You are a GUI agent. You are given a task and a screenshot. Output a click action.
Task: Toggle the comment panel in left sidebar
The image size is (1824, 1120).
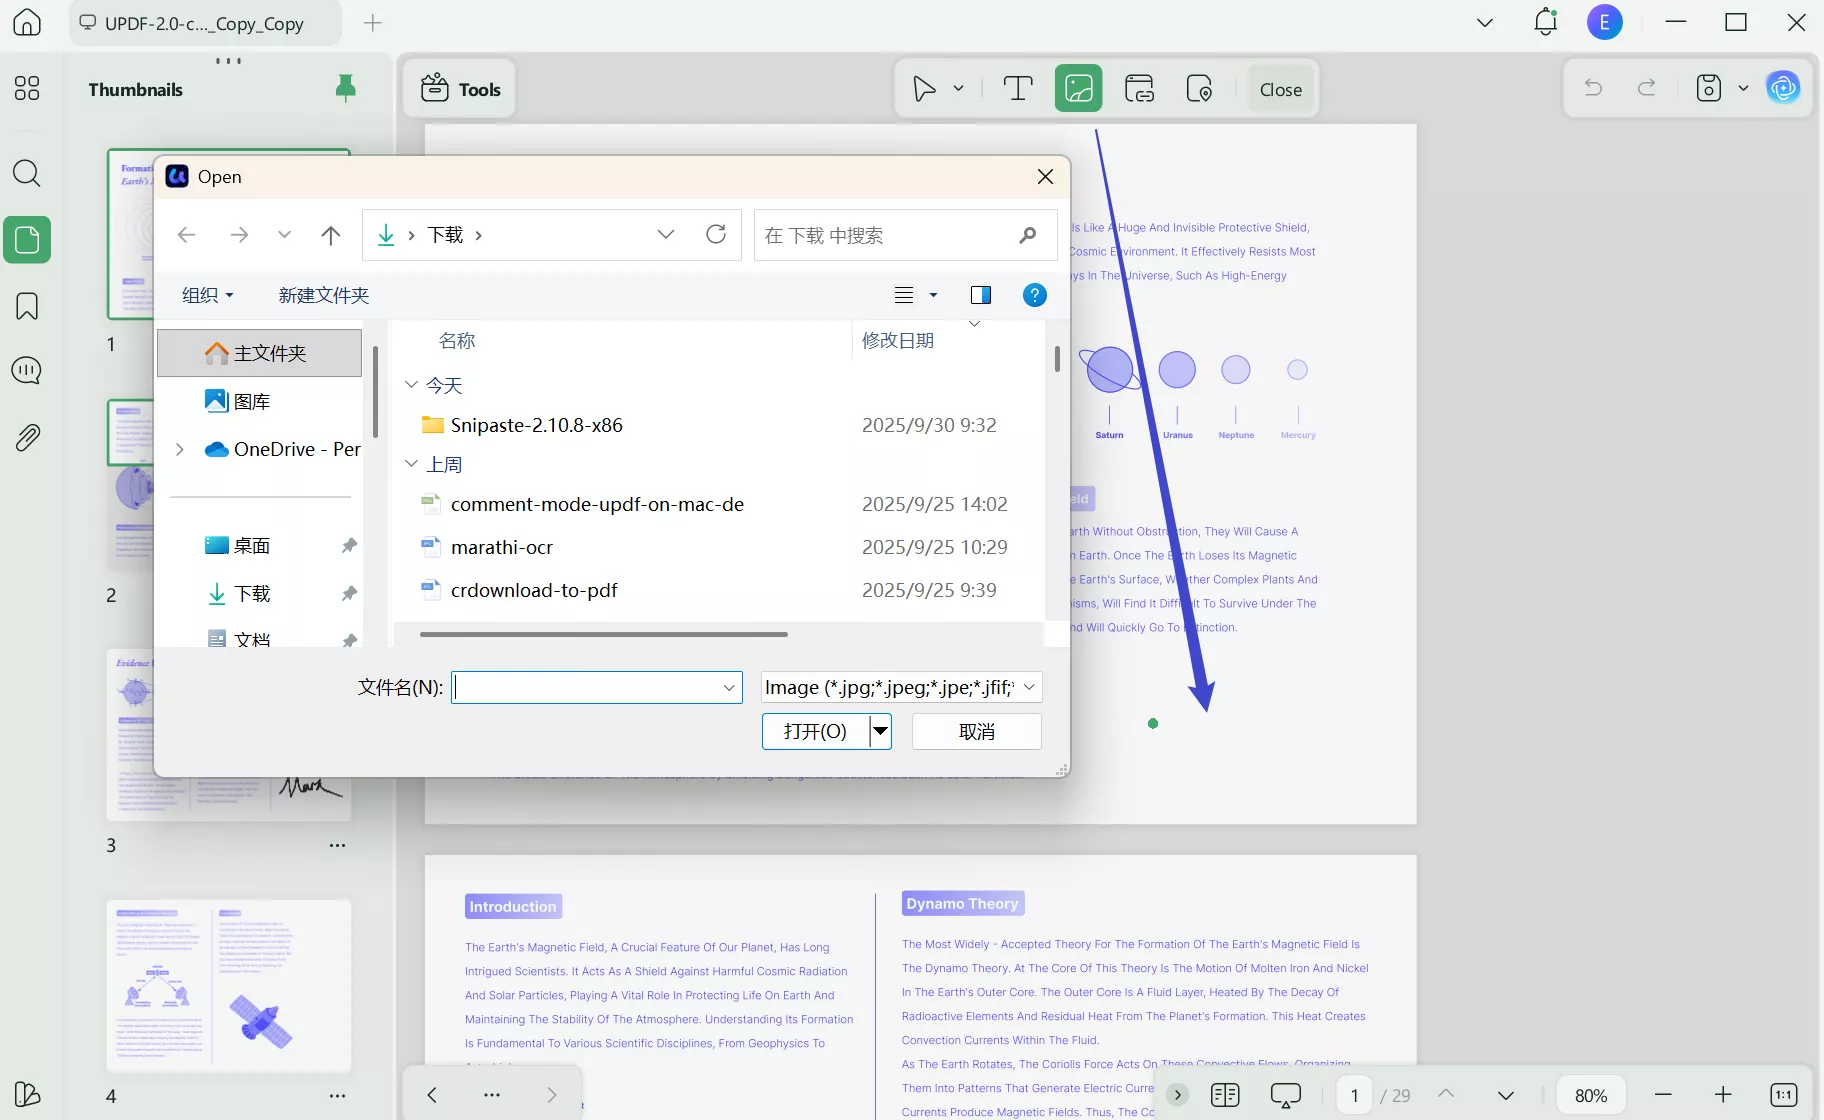coord(27,371)
